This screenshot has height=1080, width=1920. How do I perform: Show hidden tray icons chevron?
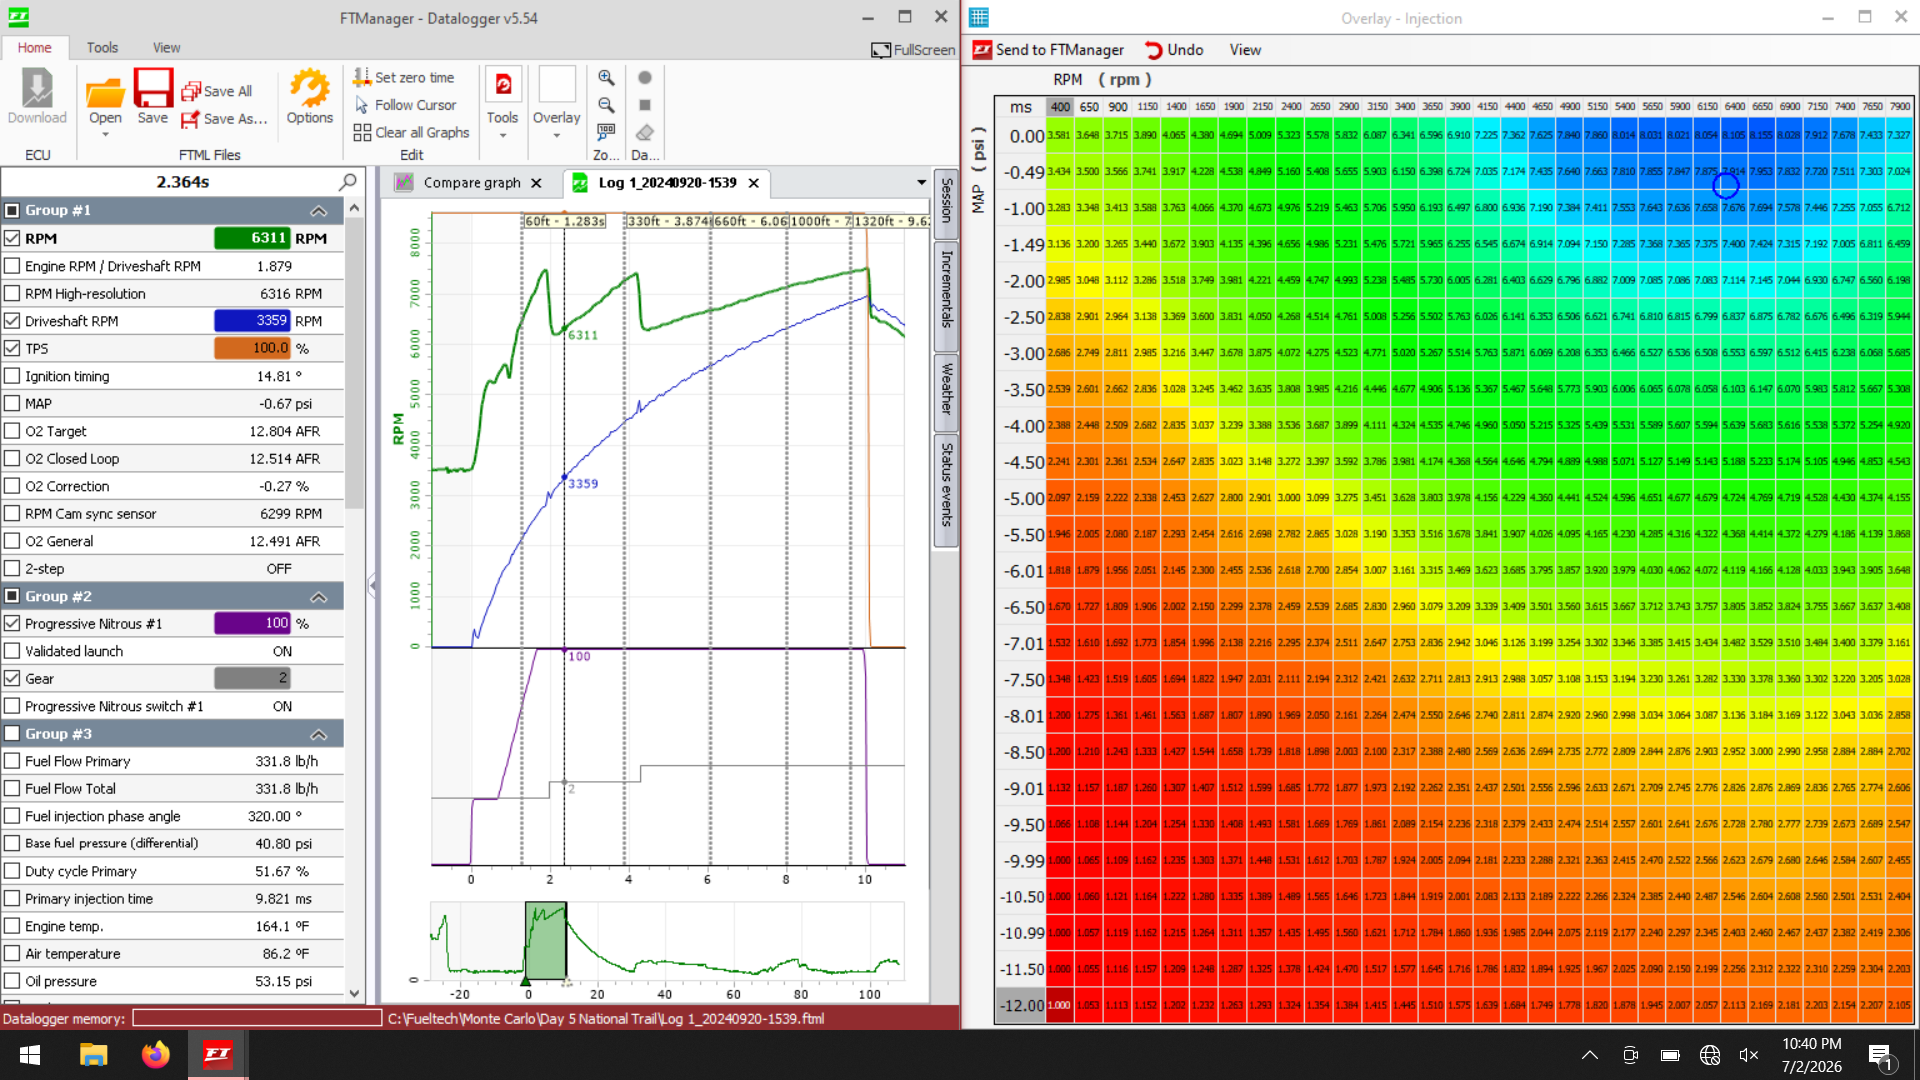pos(1590,1055)
